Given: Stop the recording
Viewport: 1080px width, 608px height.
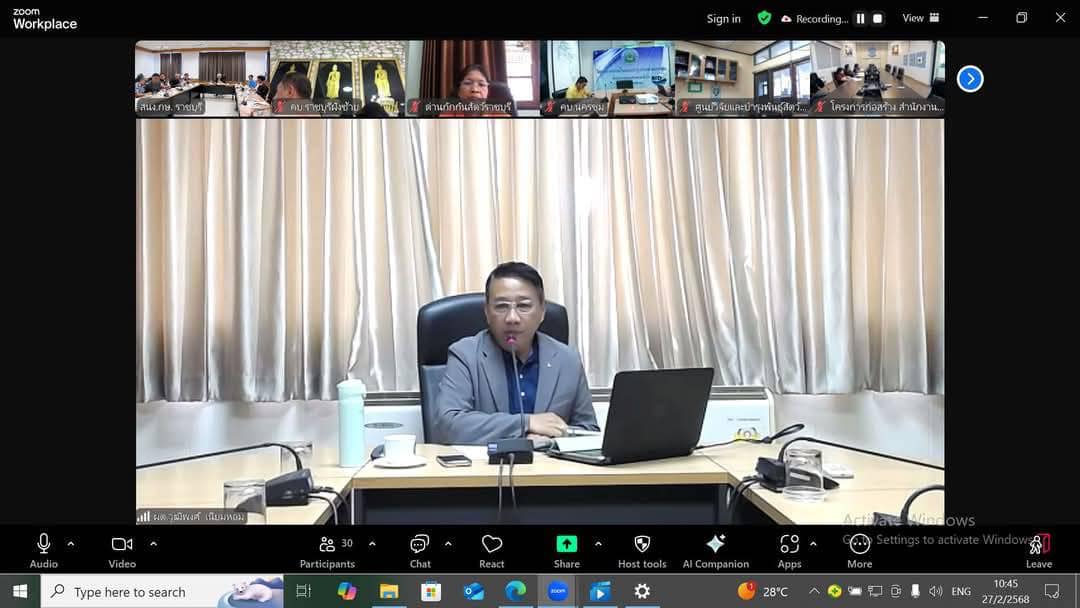Looking at the screenshot, I should [878, 19].
